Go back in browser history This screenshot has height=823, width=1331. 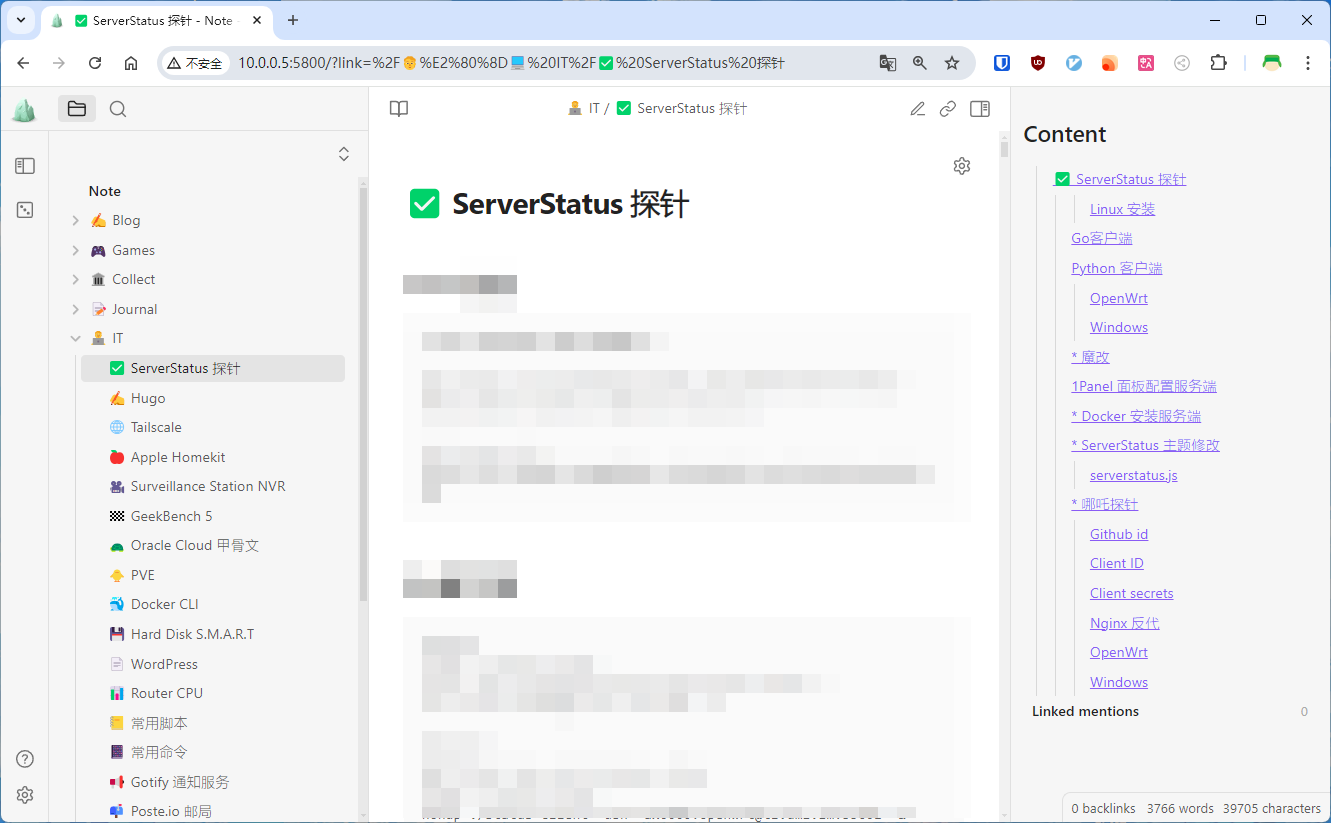click(24, 63)
